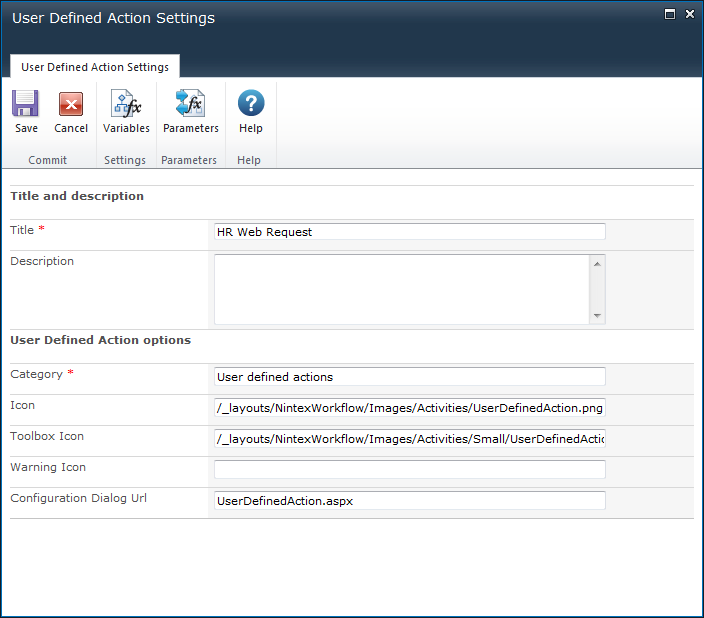Click the red Cancel icon
The width and height of the screenshot is (704, 618).
(71, 104)
